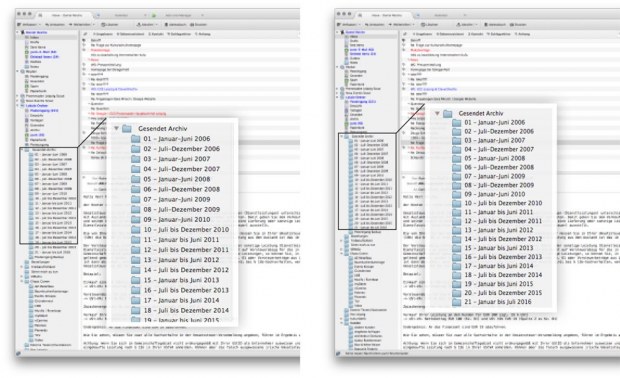Open '11 - Januar bis Juni 2011' in right callout

tap(499, 212)
